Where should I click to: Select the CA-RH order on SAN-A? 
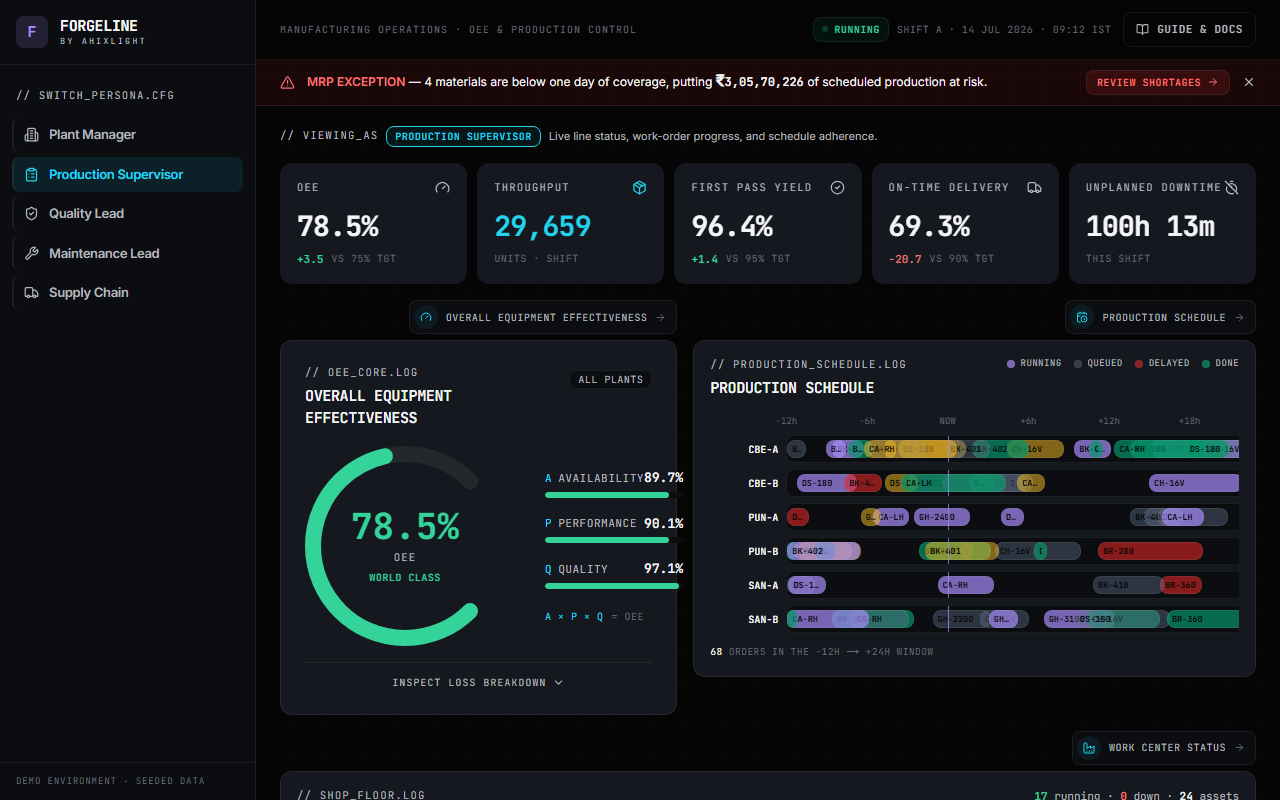pos(966,585)
